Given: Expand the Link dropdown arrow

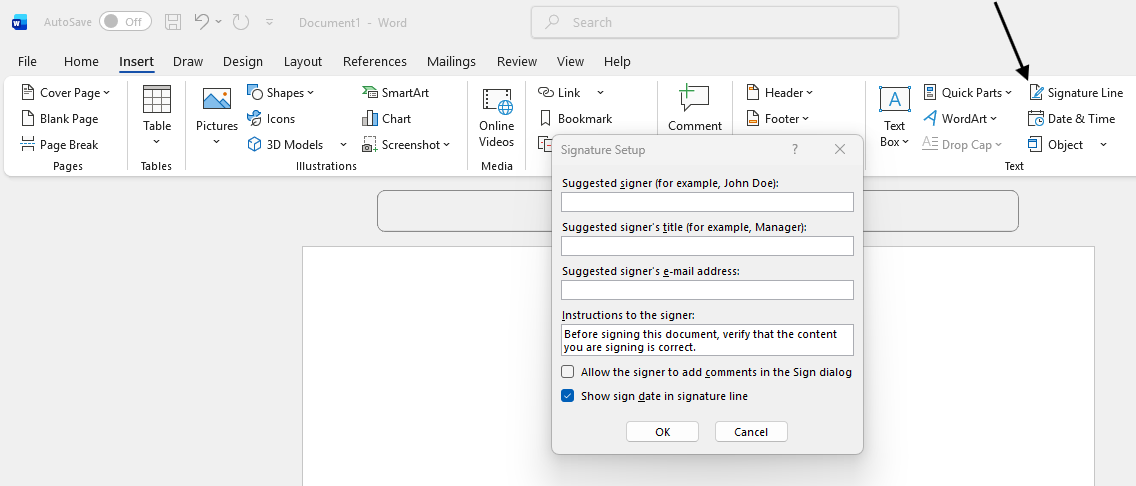Looking at the screenshot, I should coord(600,93).
